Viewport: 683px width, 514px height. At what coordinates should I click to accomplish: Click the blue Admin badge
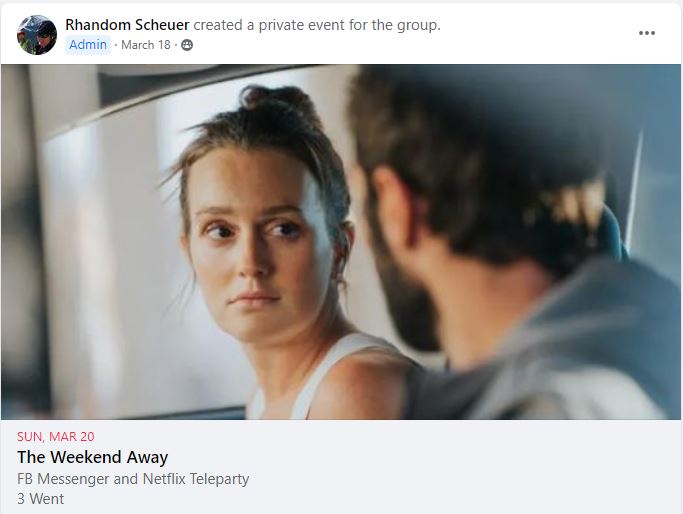[88, 44]
